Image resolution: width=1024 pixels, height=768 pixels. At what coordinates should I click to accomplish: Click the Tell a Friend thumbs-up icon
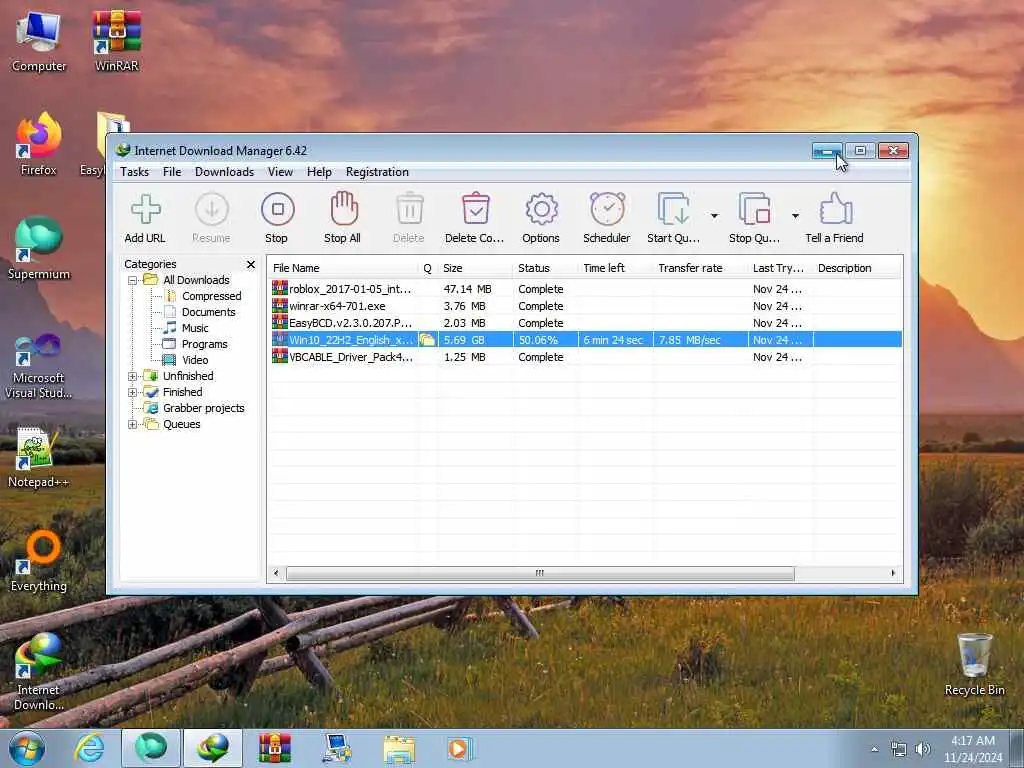click(x=835, y=210)
